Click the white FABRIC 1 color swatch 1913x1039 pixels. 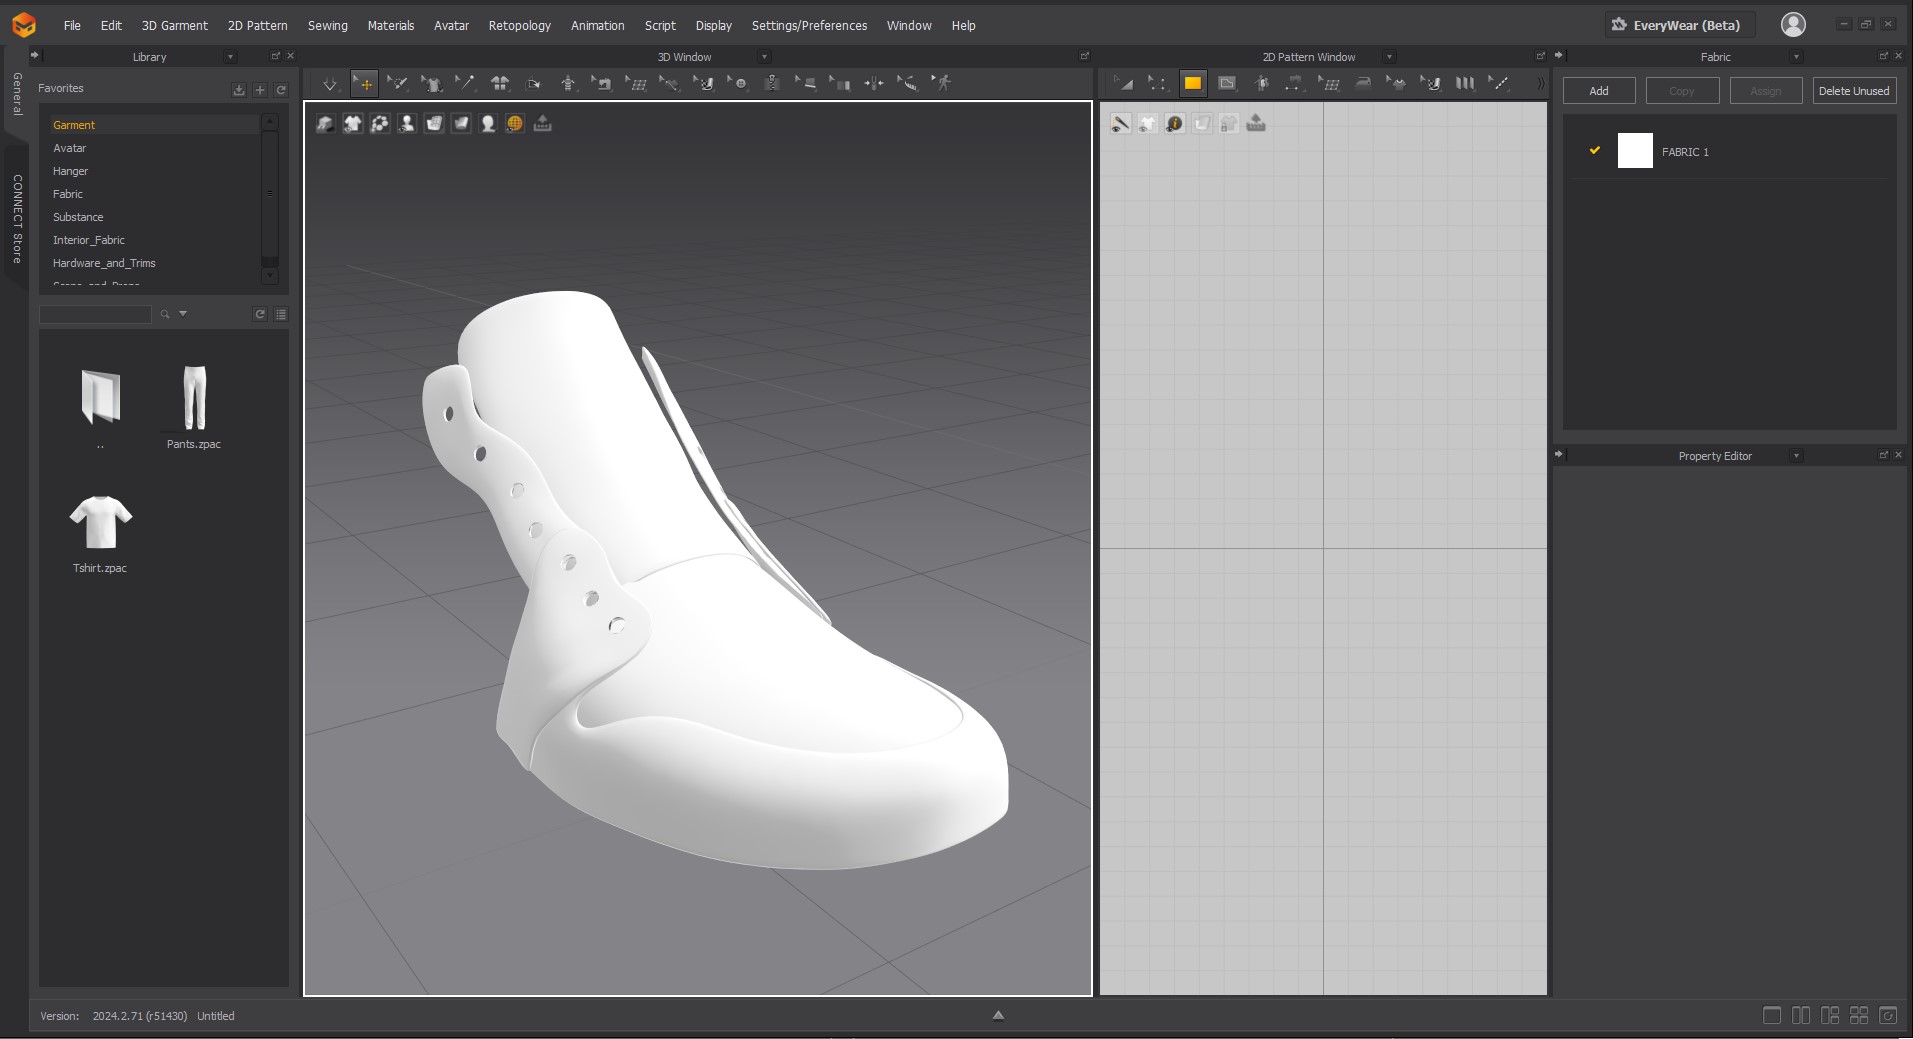tap(1635, 151)
